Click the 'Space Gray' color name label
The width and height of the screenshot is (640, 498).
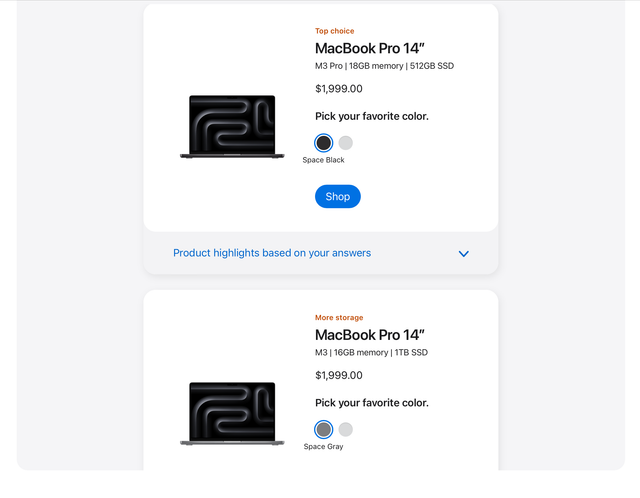[323, 447]
